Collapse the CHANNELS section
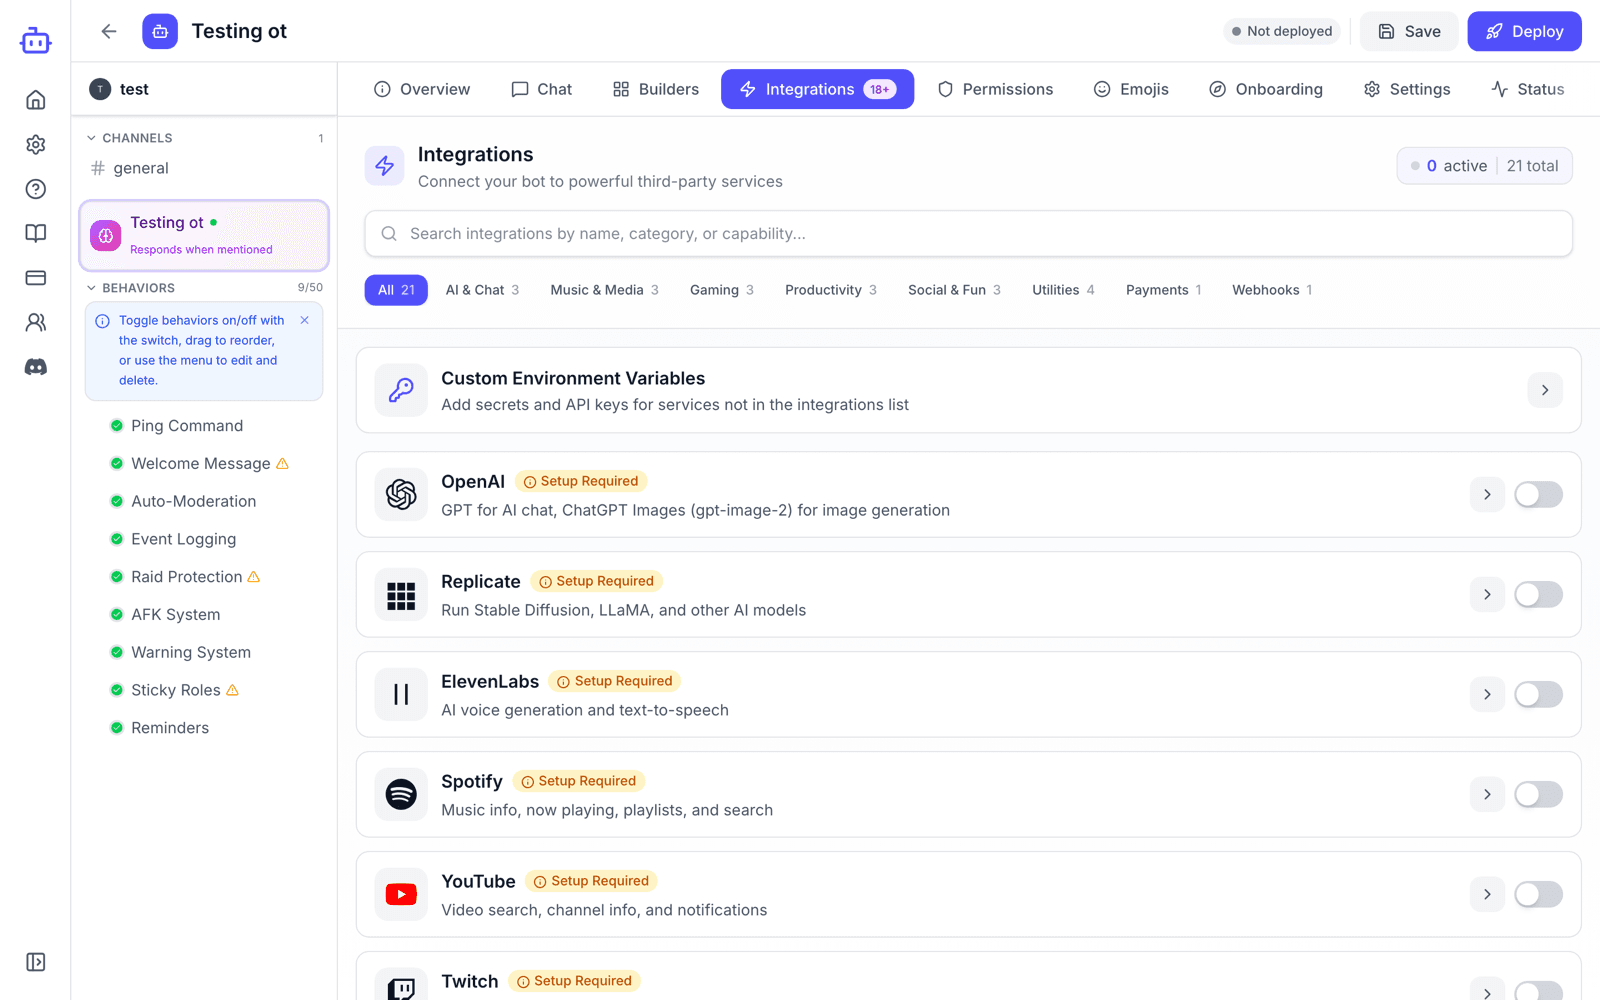This screenshot has width=1600, height=1000. pos(129,138)
